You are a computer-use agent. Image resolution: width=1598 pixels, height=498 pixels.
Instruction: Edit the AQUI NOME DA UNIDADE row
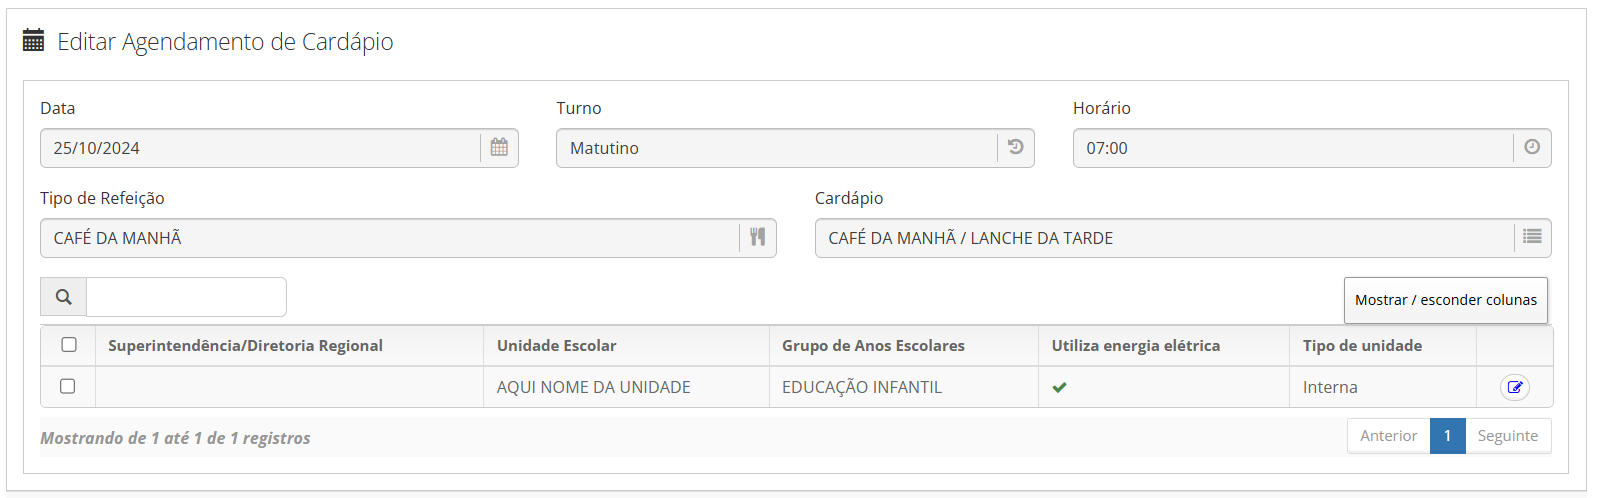pos(1515,387)
